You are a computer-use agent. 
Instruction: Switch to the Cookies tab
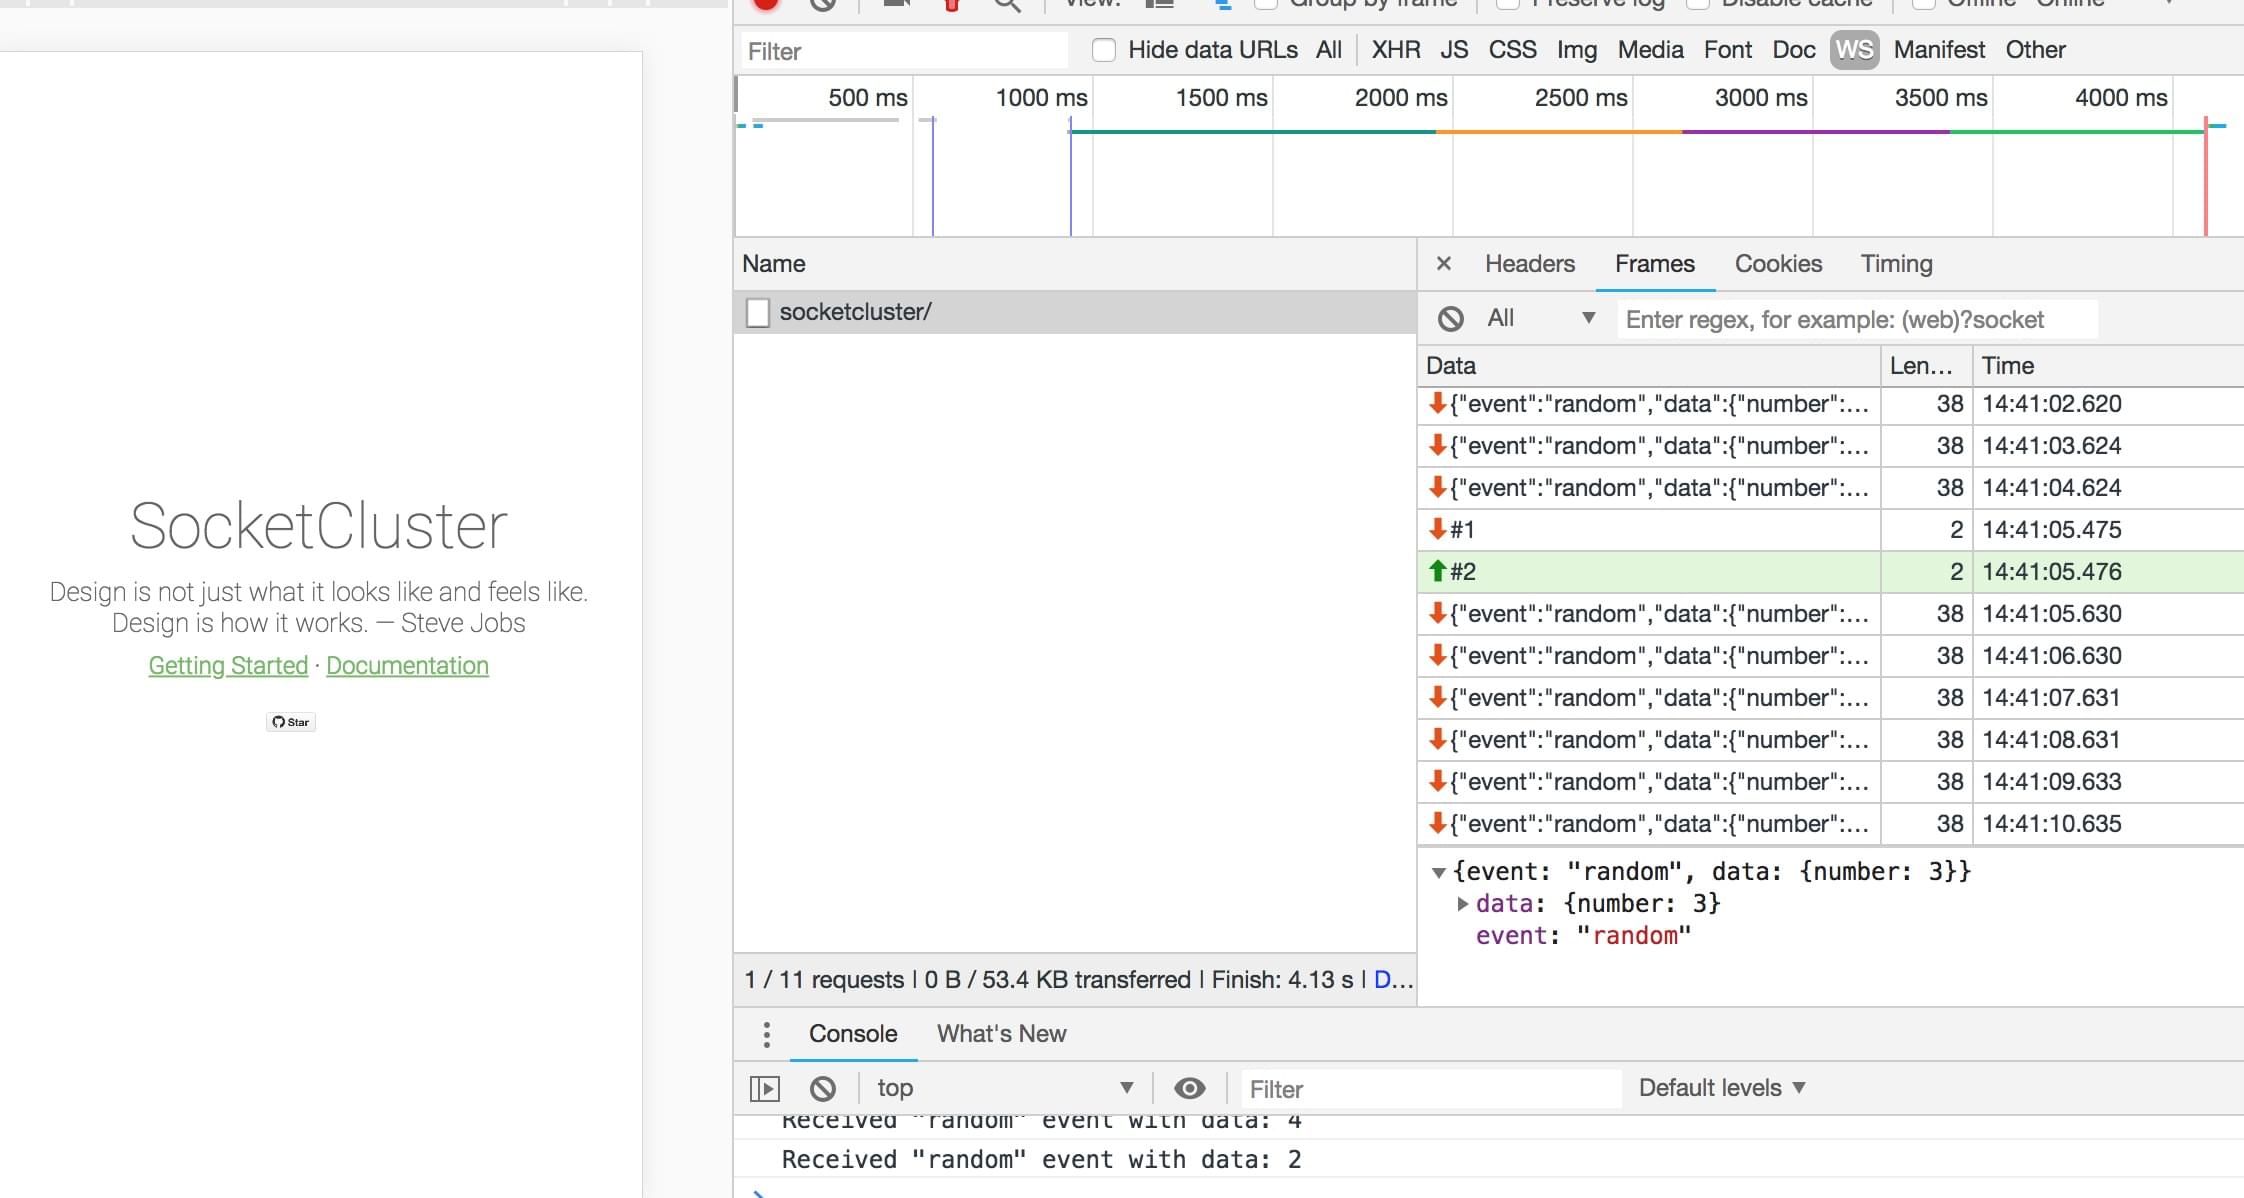(1778, 264)
